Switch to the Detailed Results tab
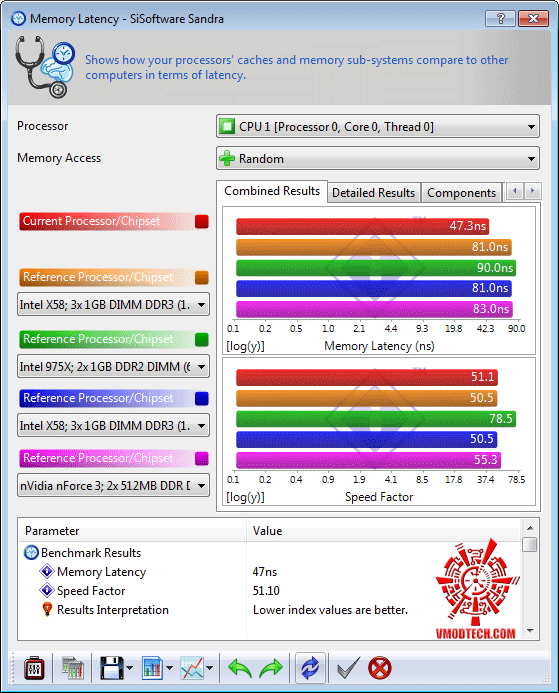This screenshot has width=559, height=693. click(x=373, y=193)
